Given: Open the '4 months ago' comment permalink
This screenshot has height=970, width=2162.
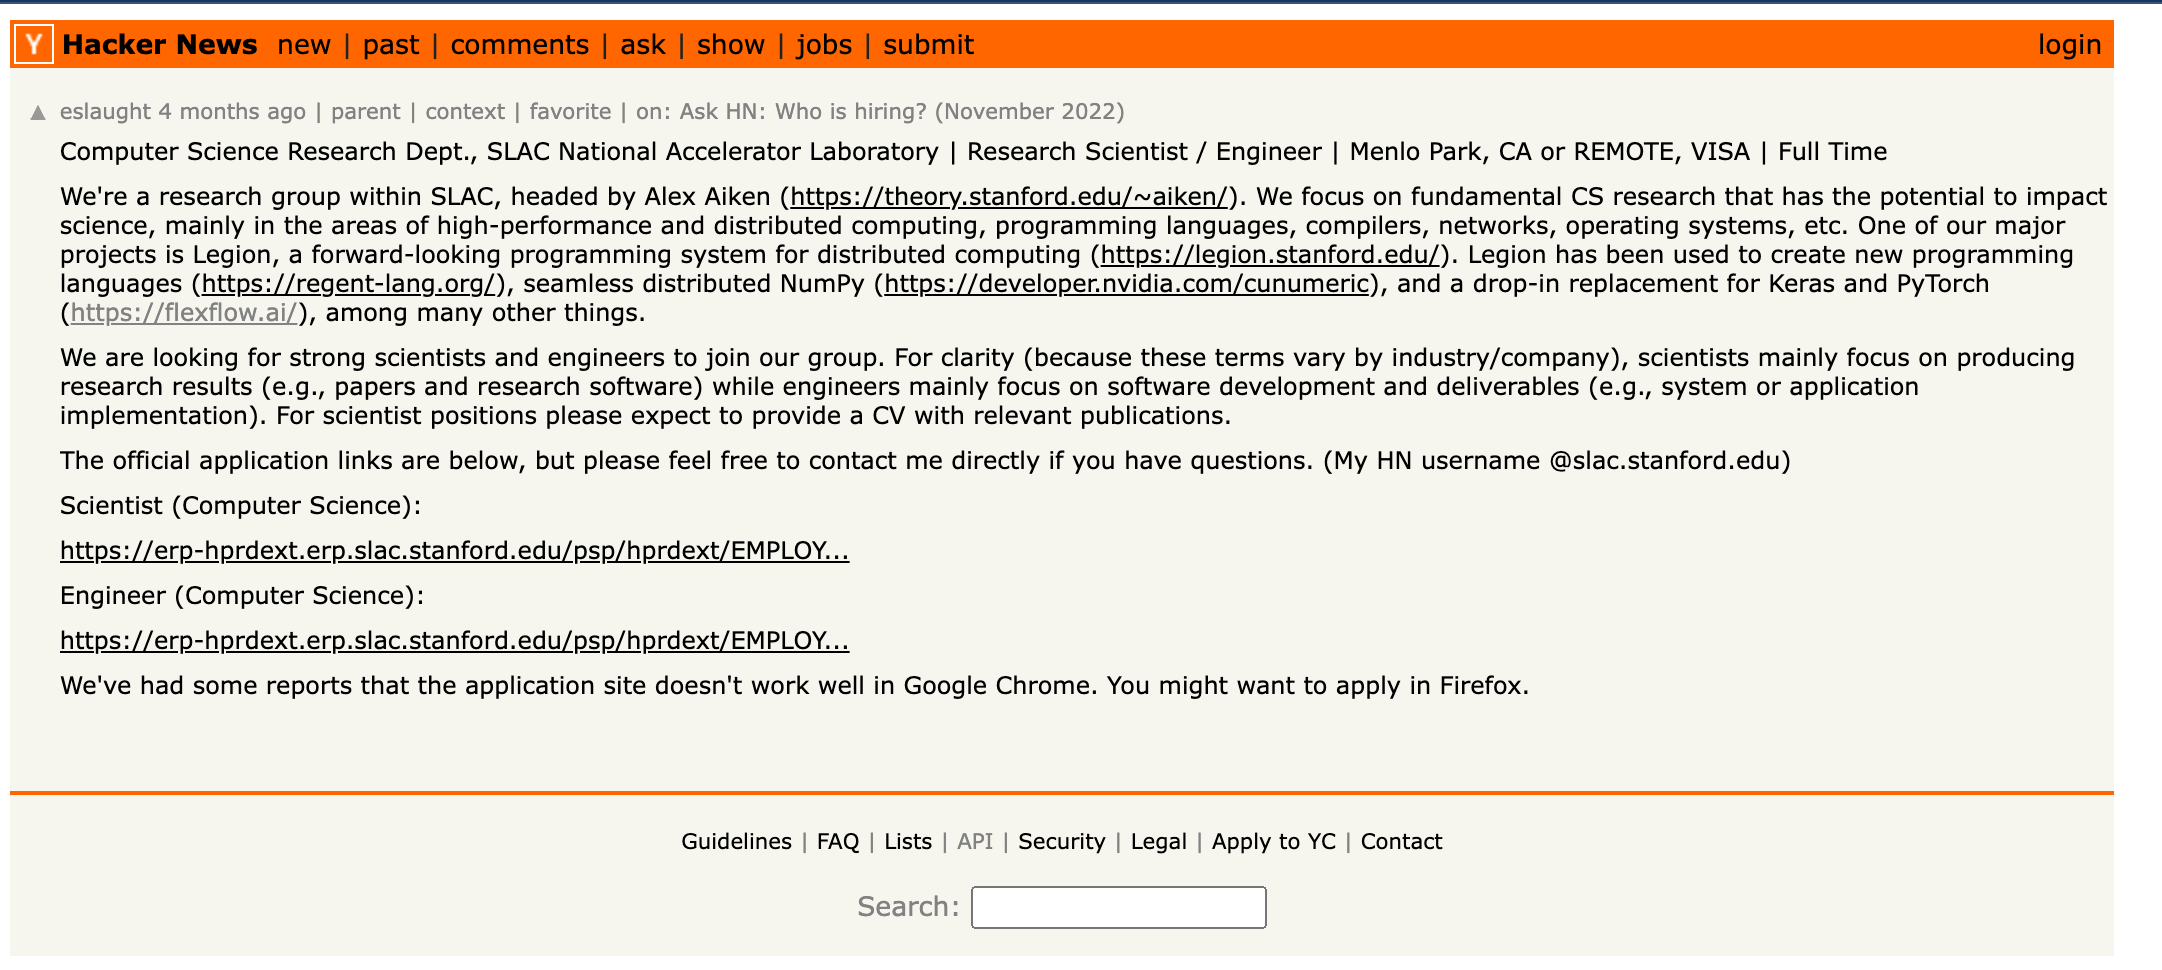Looking at the screenshot, I should pos(232,111).
